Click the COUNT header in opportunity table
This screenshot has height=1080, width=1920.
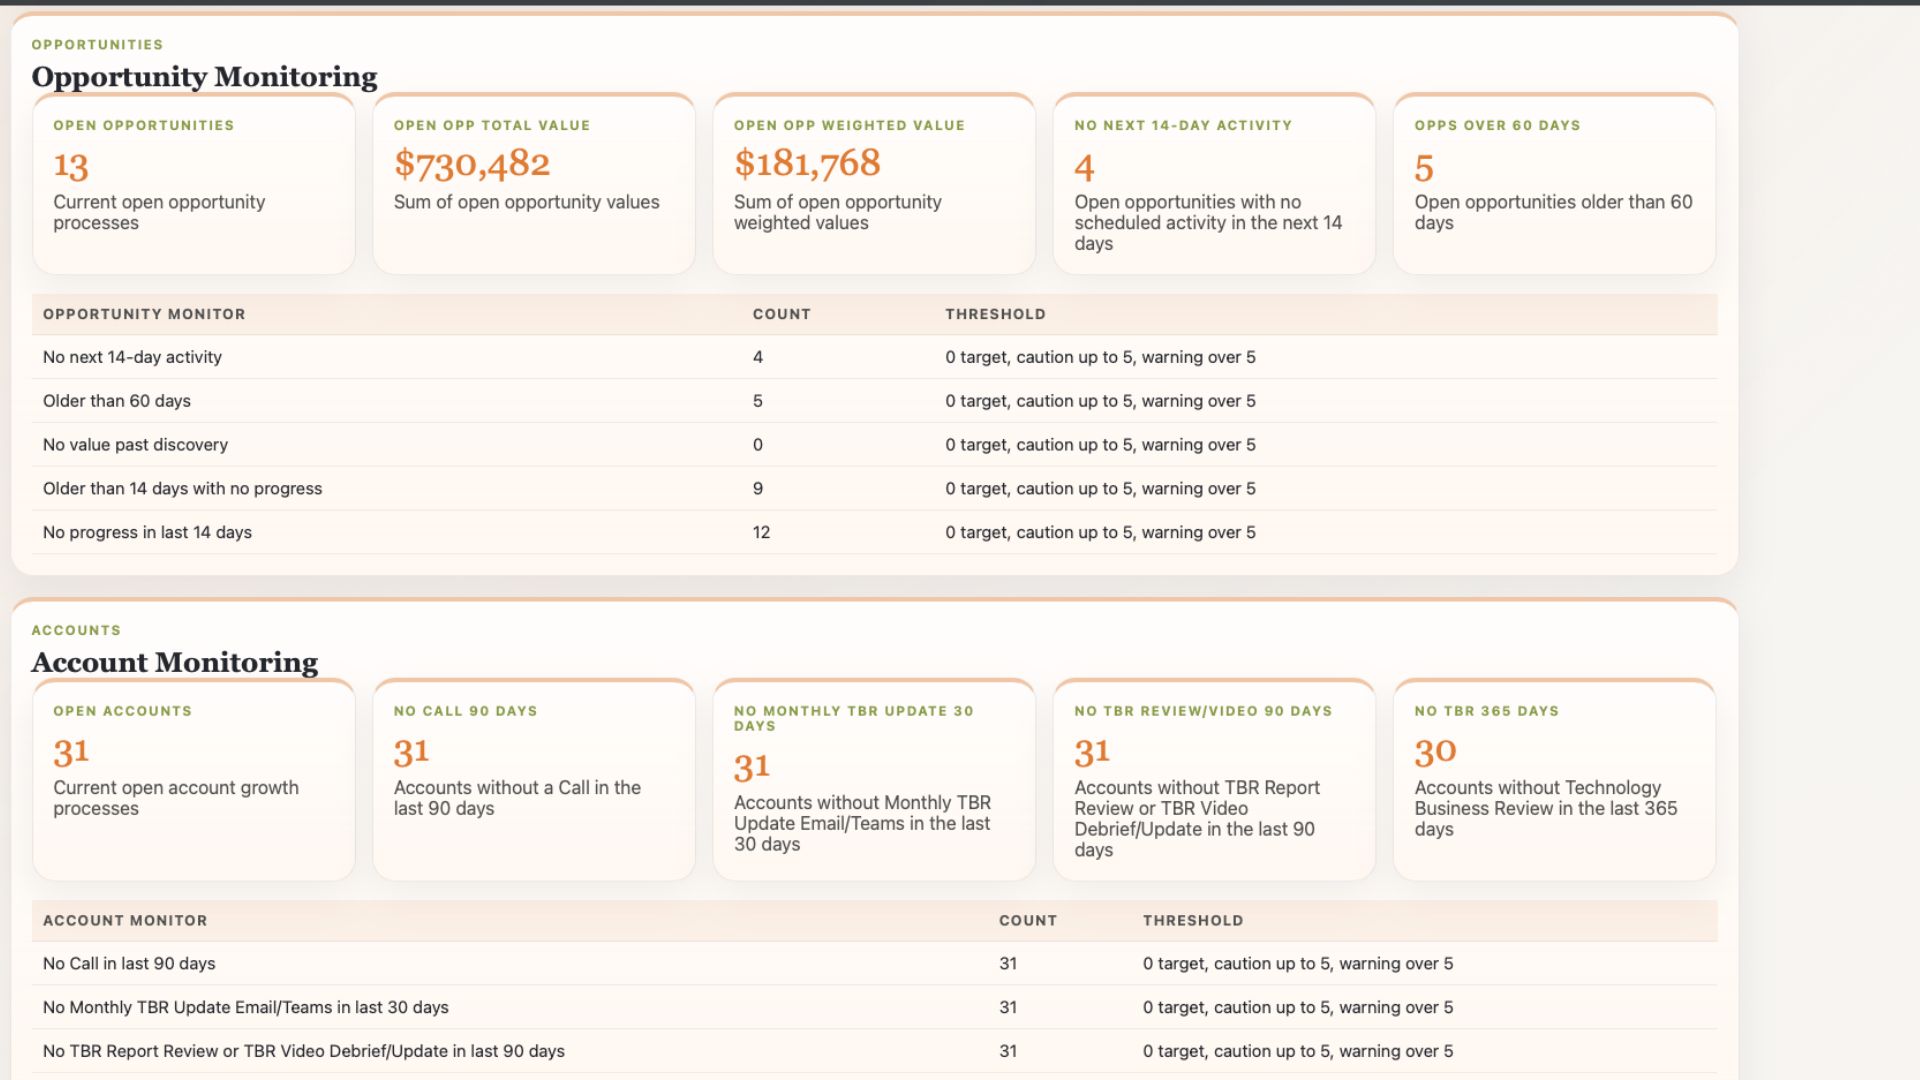(782, 314)
